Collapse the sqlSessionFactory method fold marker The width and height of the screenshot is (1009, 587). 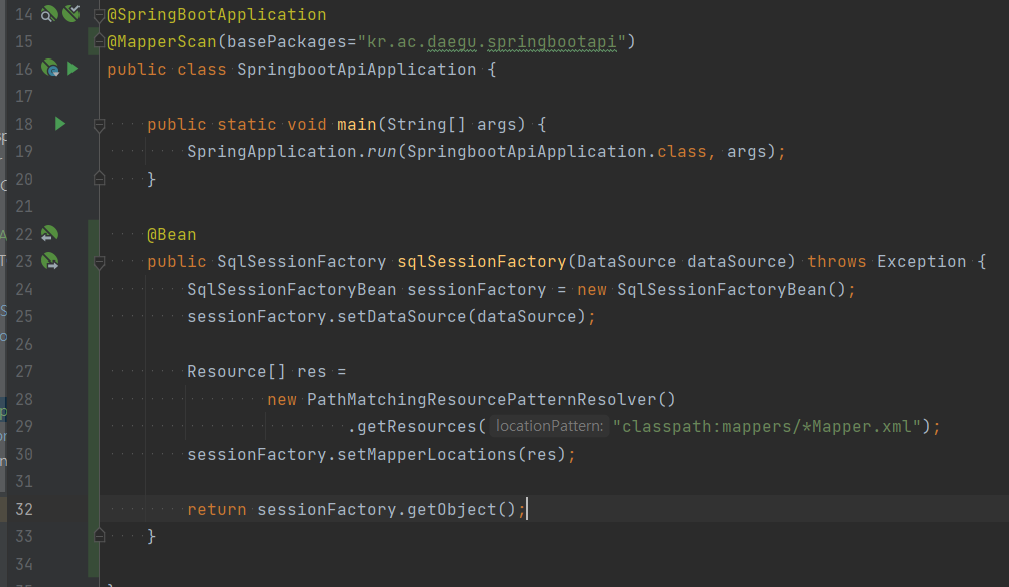coord(99,262)
